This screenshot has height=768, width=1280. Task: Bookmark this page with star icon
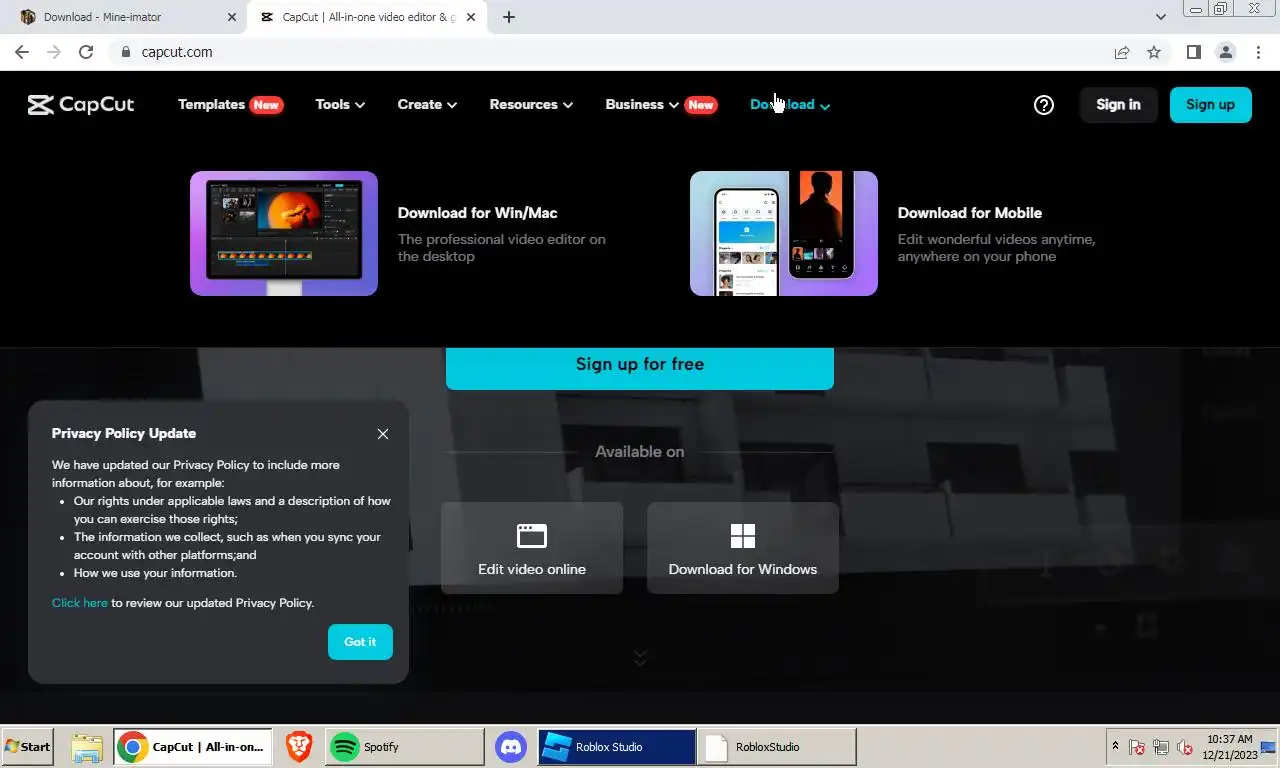click(x=1154, y=52)
